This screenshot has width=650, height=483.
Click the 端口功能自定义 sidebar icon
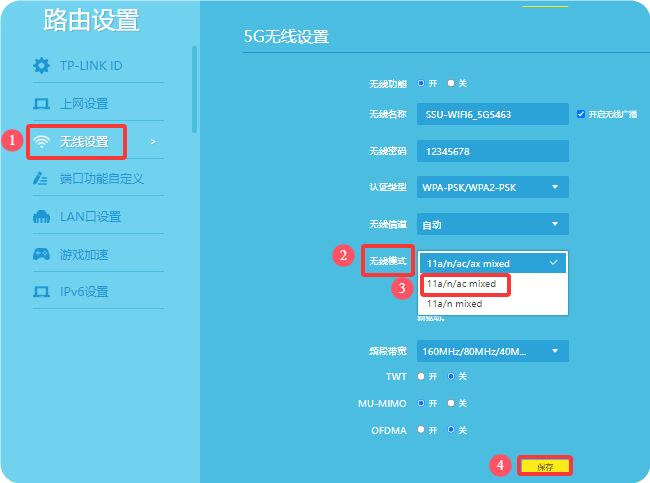pyautogui.click(x=41, y=179)
